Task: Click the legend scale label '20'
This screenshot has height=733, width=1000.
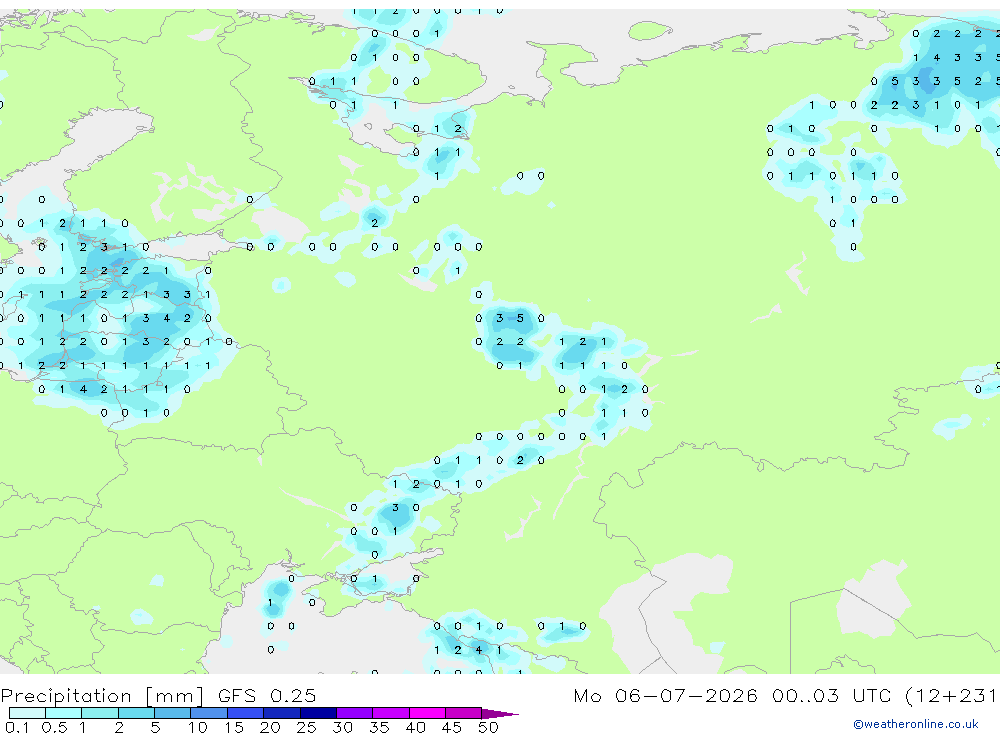Action: (x=270, y=727)
